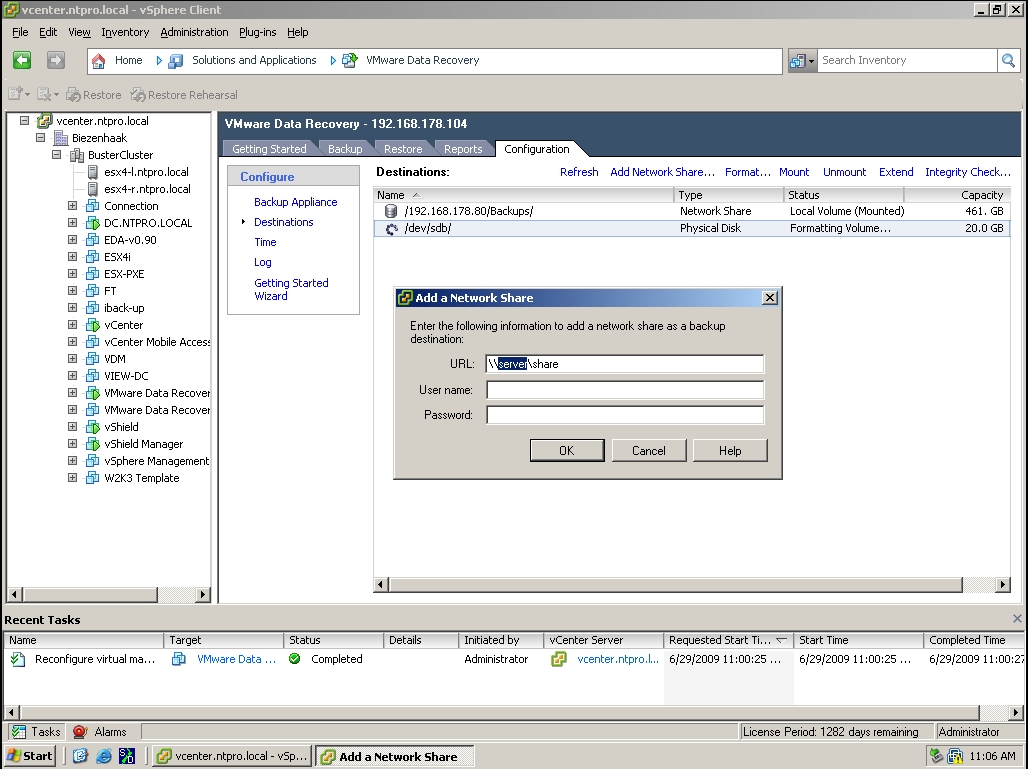Screen dimensions: 1028x769
Task: Expand the VIEW-DC tree node
Action: coord(73,376)
